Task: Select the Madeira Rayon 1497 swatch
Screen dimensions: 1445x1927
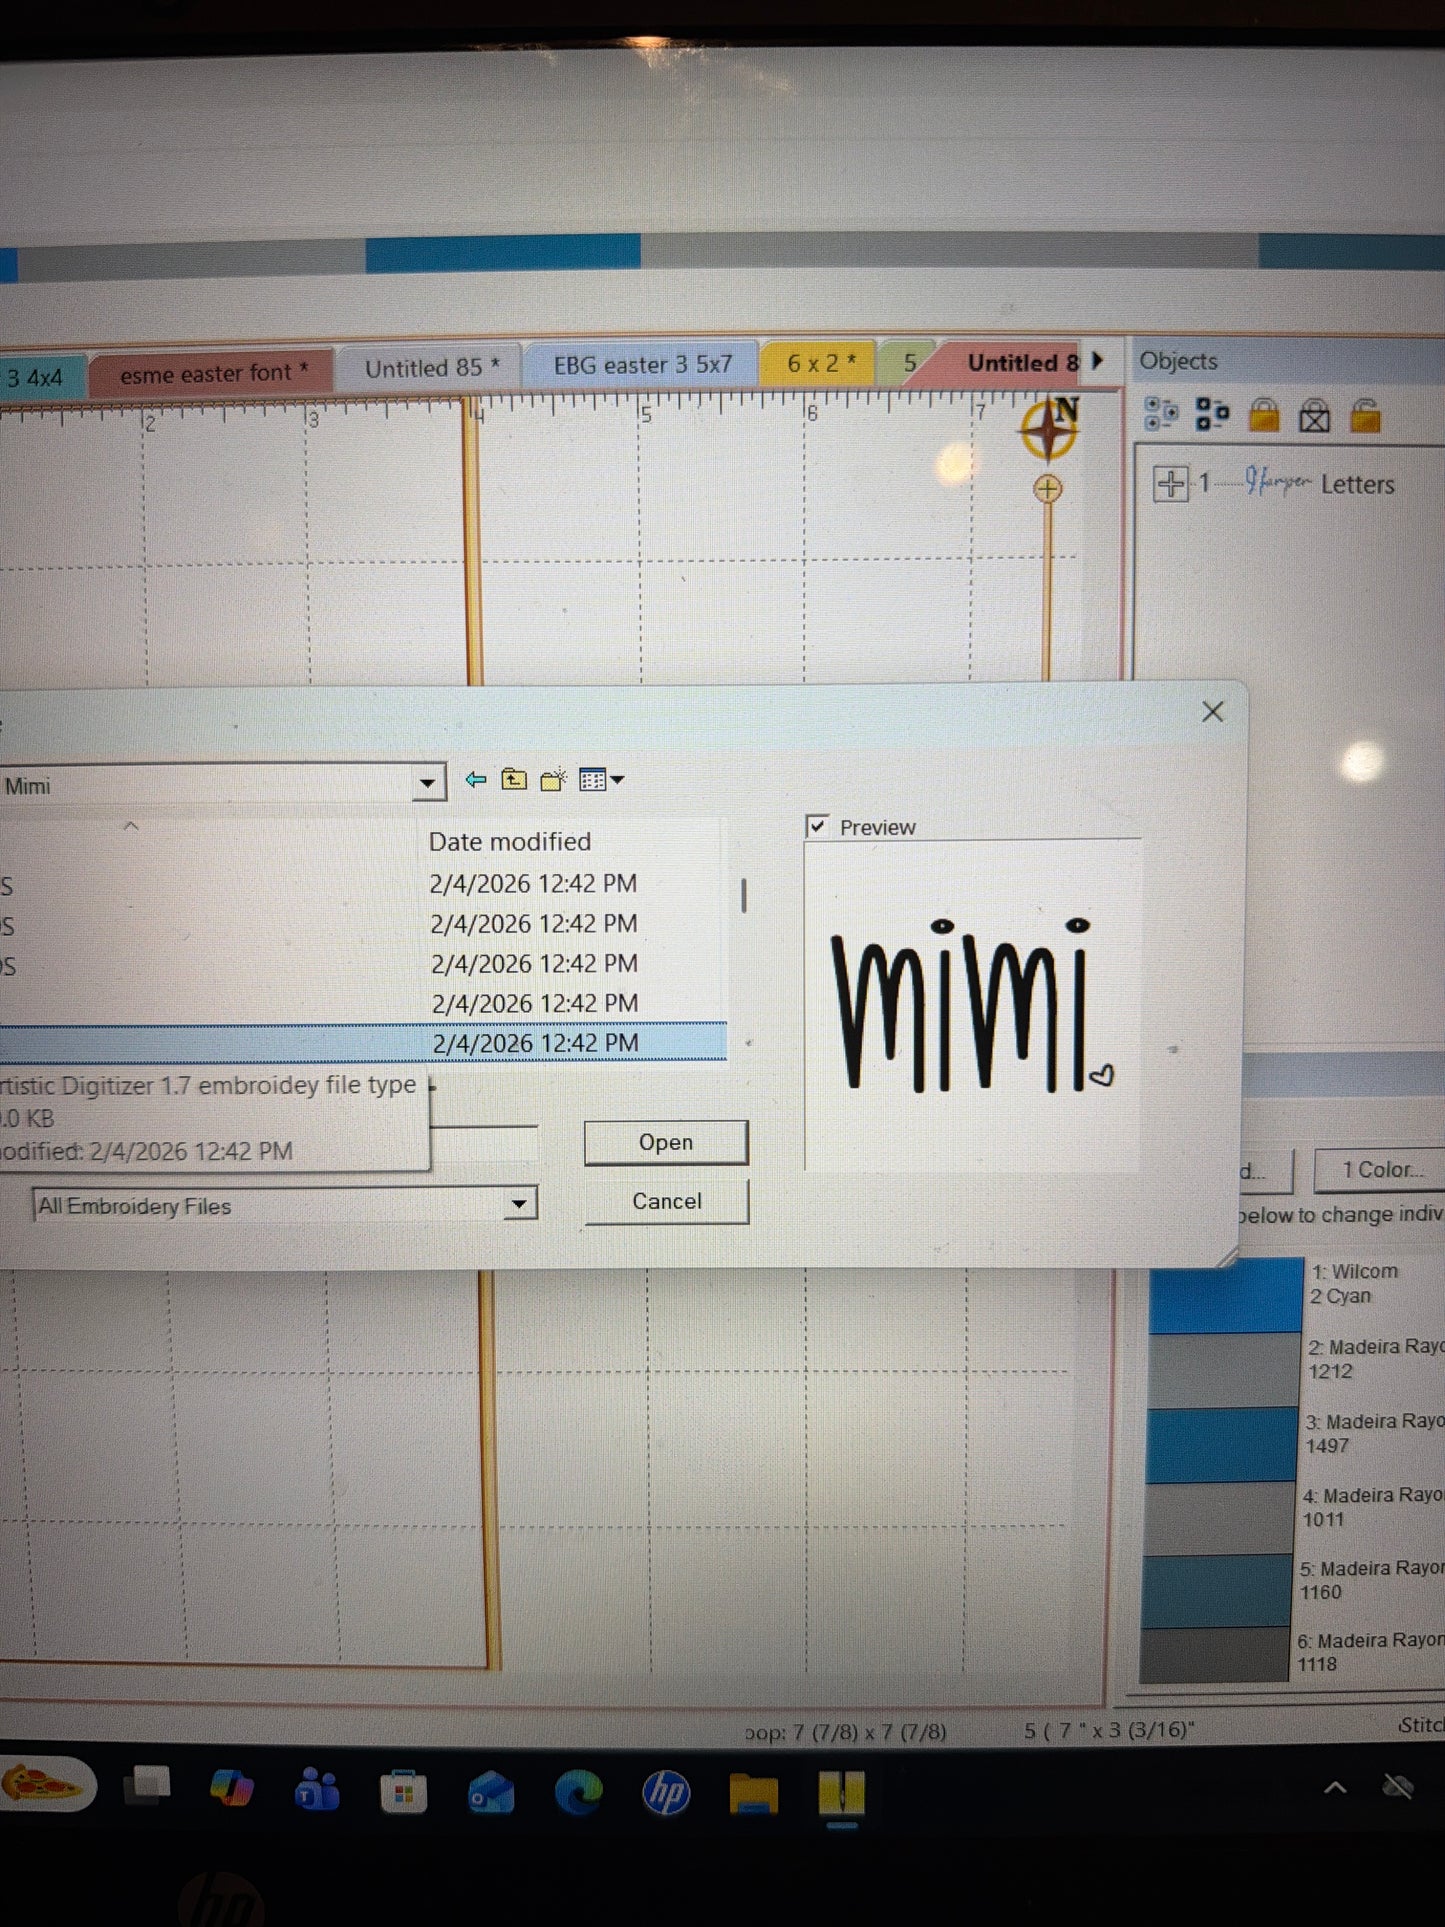Action: [x=1222, y=1445]
